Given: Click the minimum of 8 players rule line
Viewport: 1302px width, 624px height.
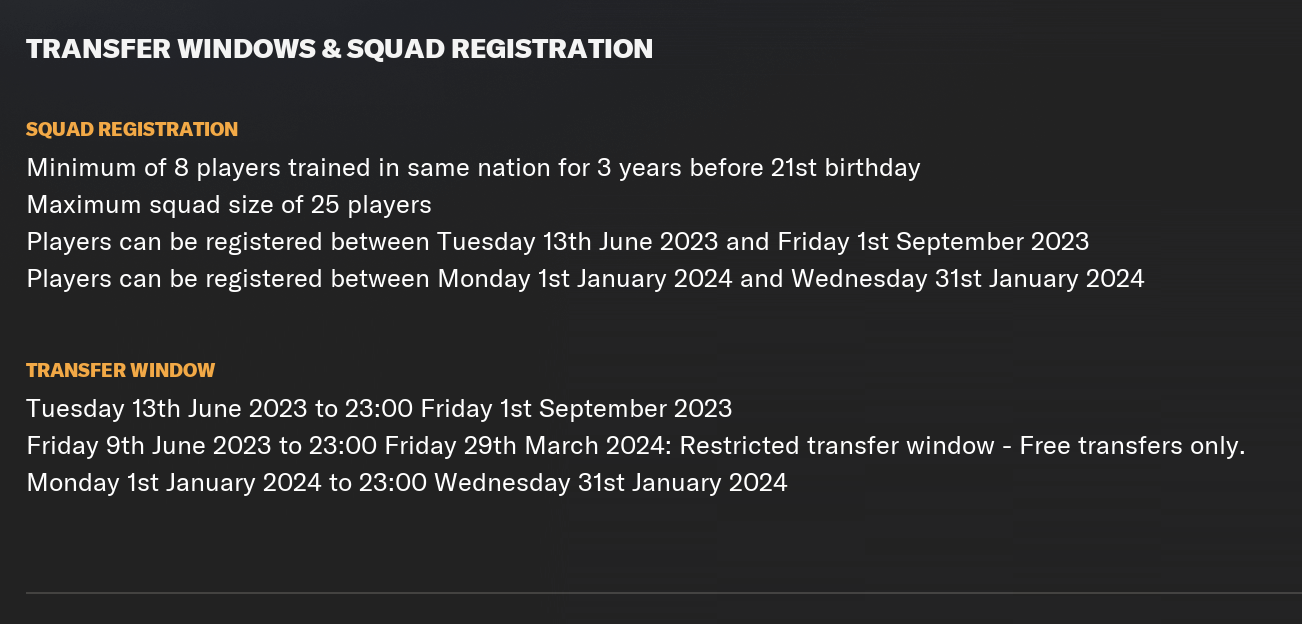Looking at the screenshot, I should (x=473, y=167).
